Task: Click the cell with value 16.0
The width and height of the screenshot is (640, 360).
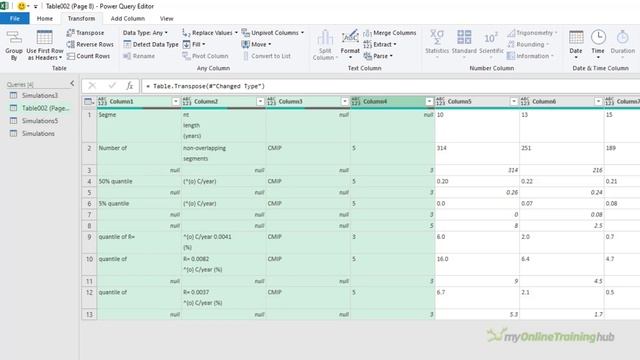Action: tap(477, 264)
